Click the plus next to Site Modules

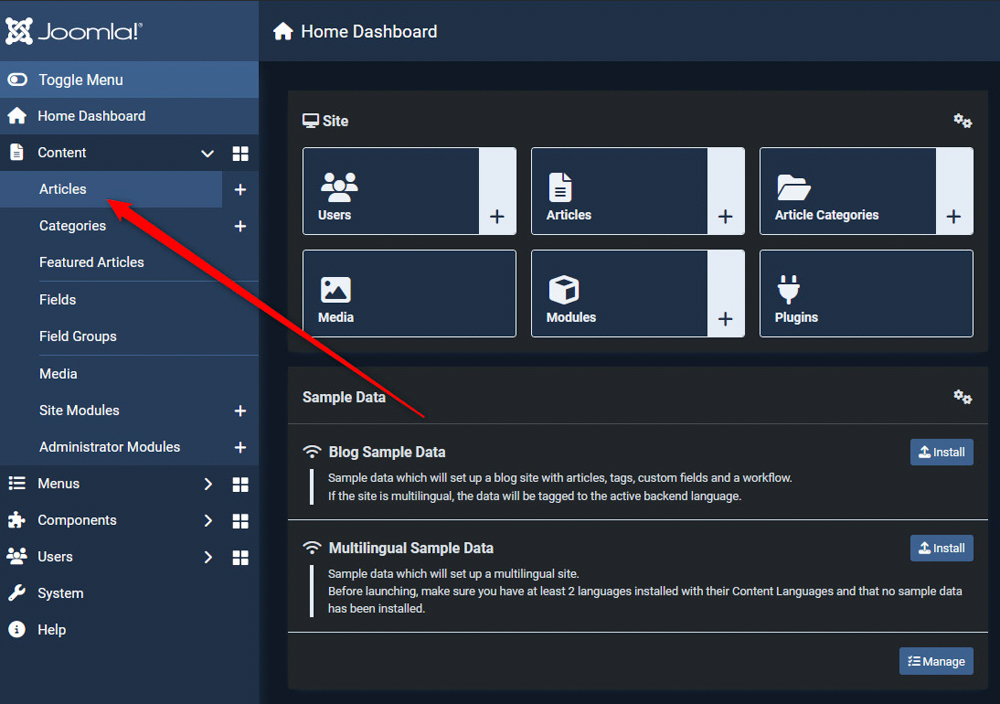pyautogui.click(x=240, y=410)
